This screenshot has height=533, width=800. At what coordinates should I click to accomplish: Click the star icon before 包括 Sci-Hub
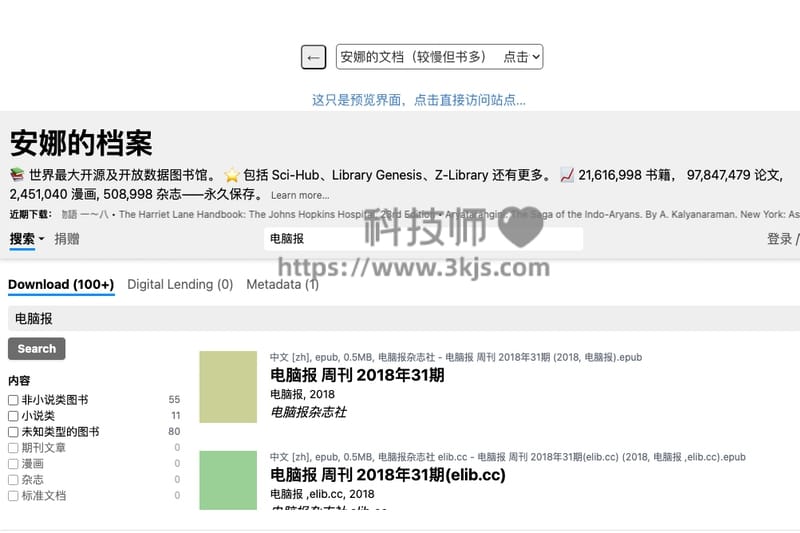click(x=232, y=175)
